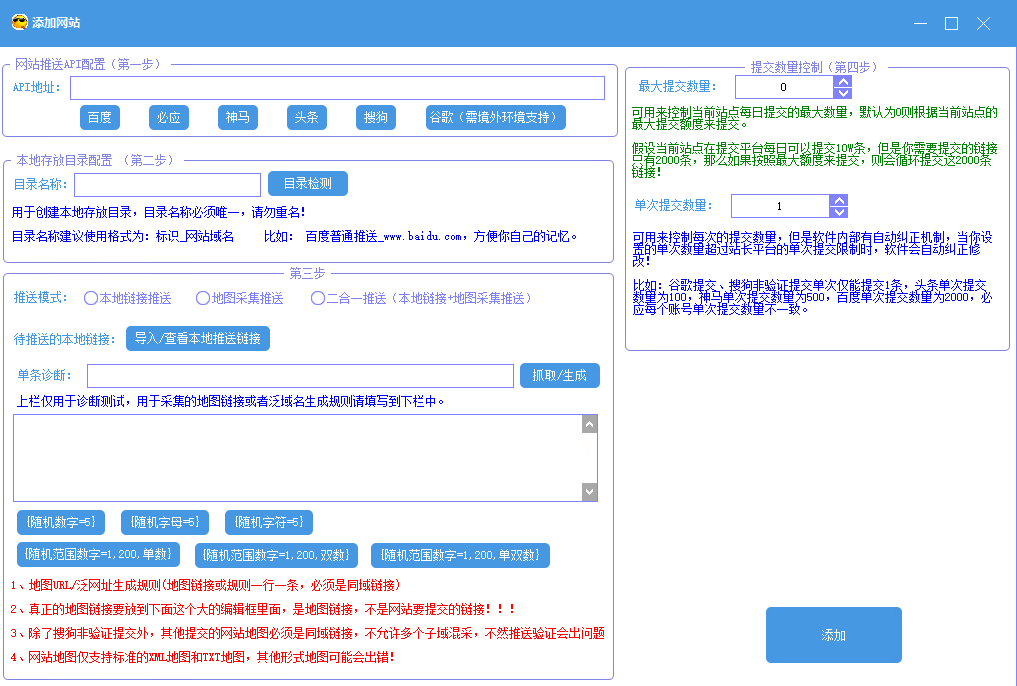Click the 抓取/生成 button

tap(560, 375)
